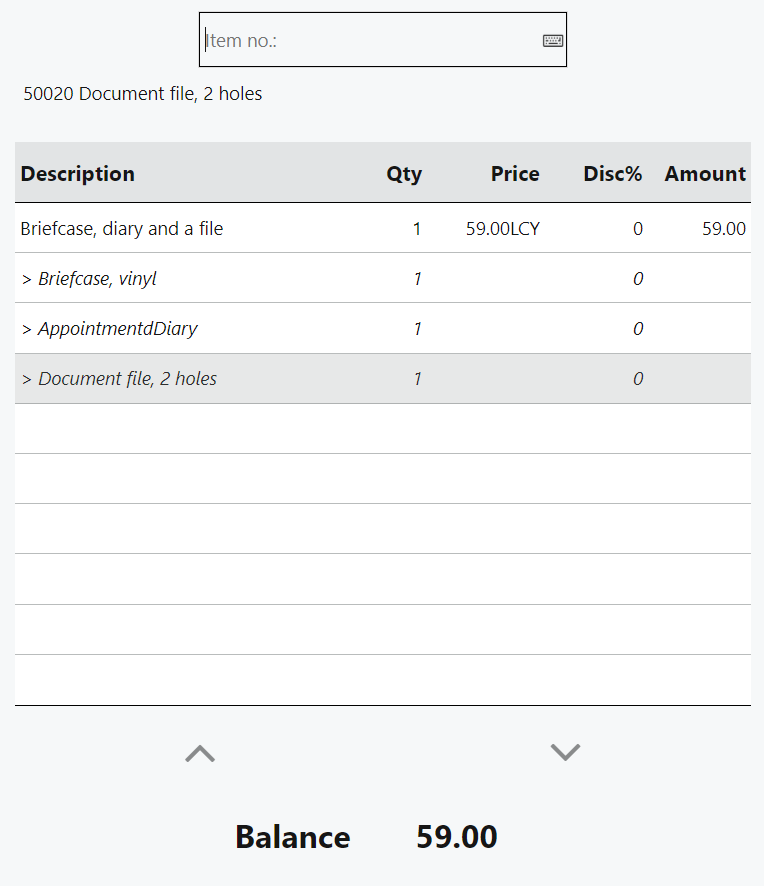Click the Amount column header
The image size is (764, 886).
(705, 174)
